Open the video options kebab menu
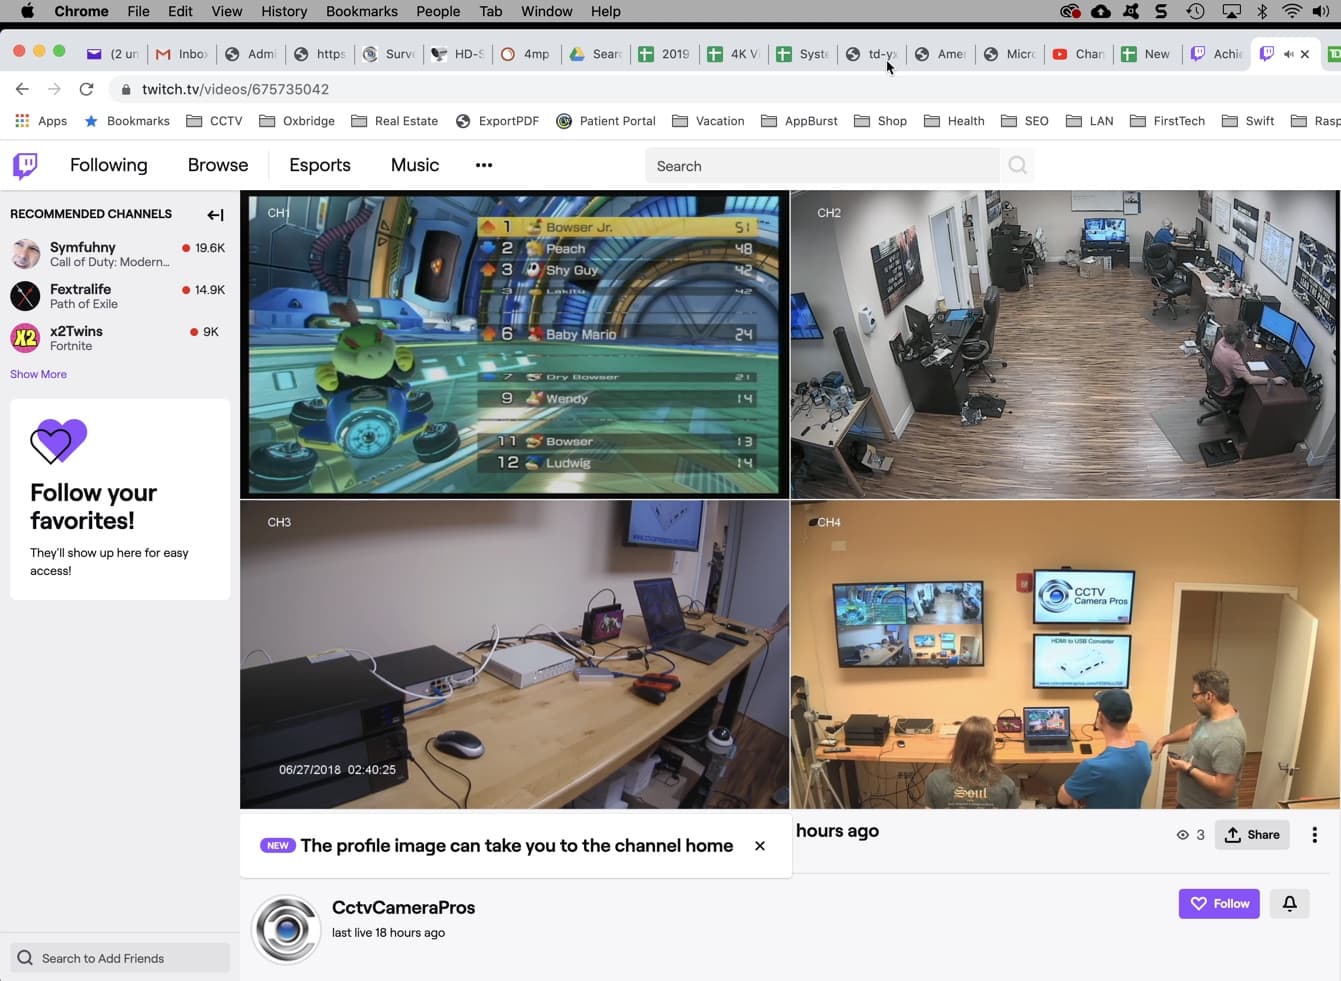Image resolution: width=1341 pixels, height=981 pixels. [x=1314, y=835]
